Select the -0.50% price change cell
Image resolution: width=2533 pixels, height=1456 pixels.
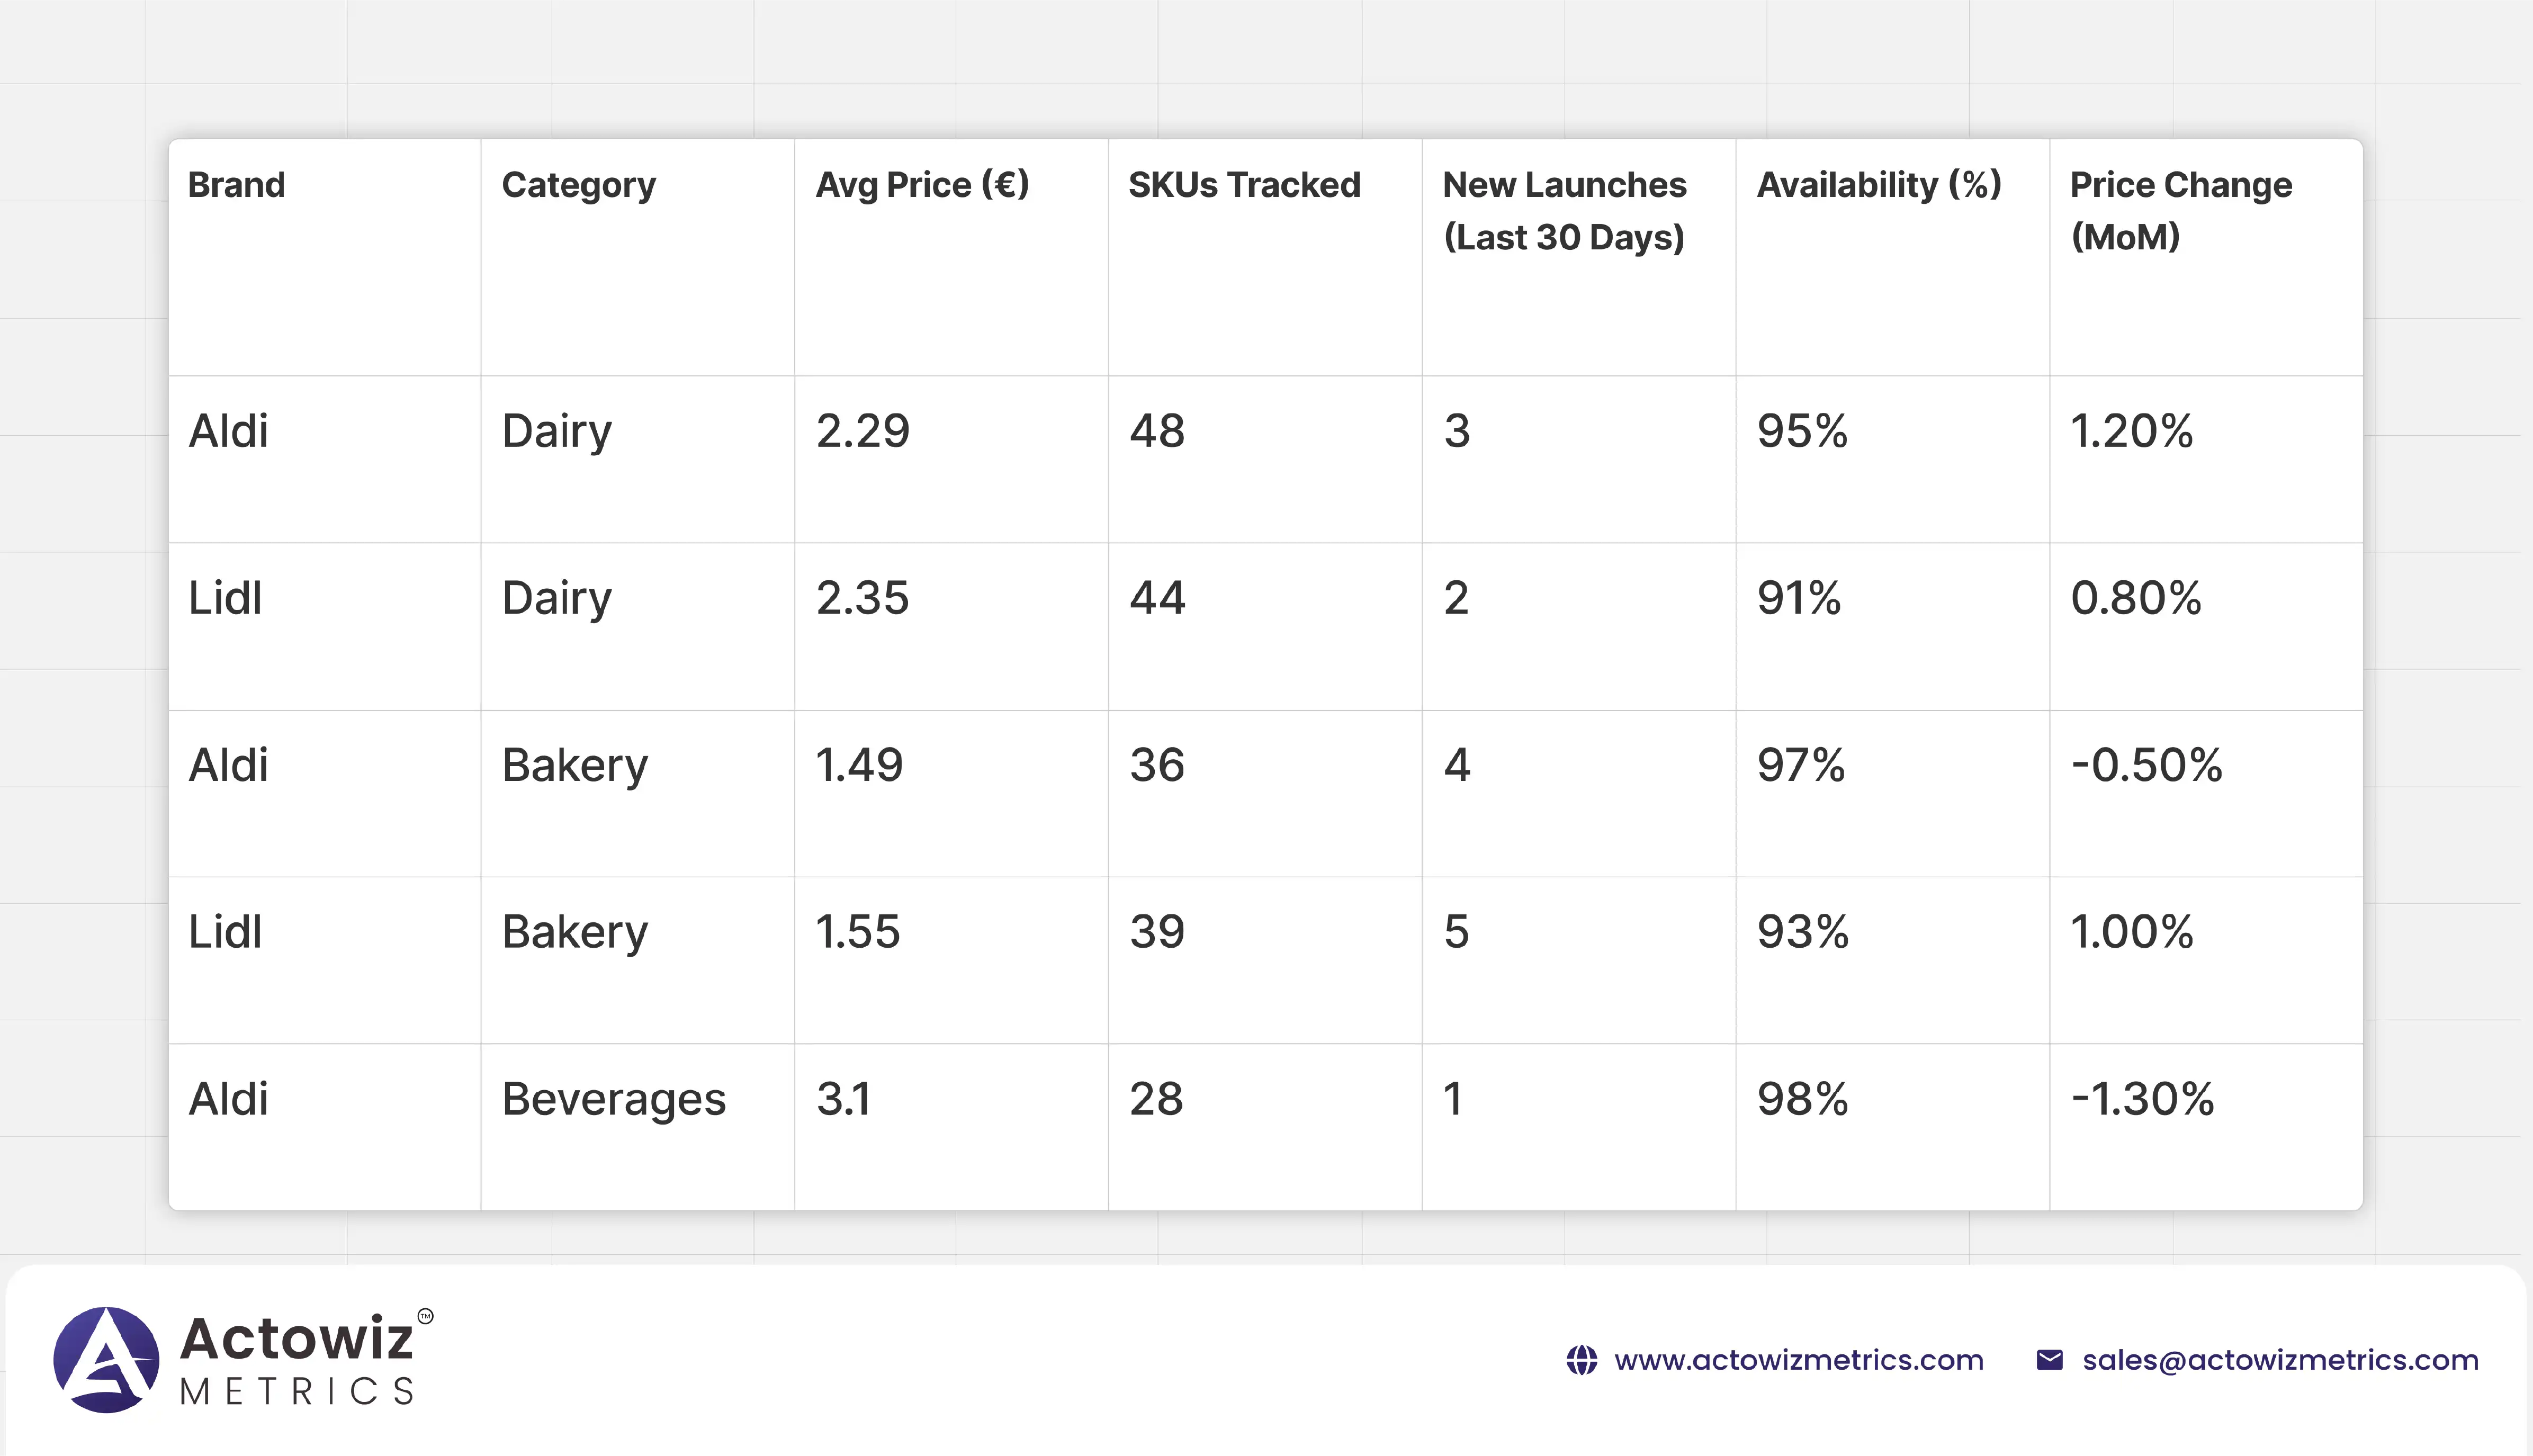tap(2146, 765)
